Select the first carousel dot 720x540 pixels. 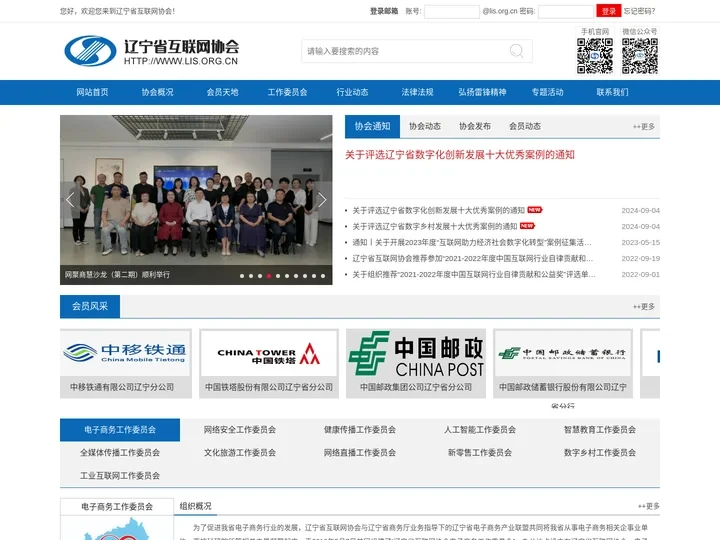point(242,276)
